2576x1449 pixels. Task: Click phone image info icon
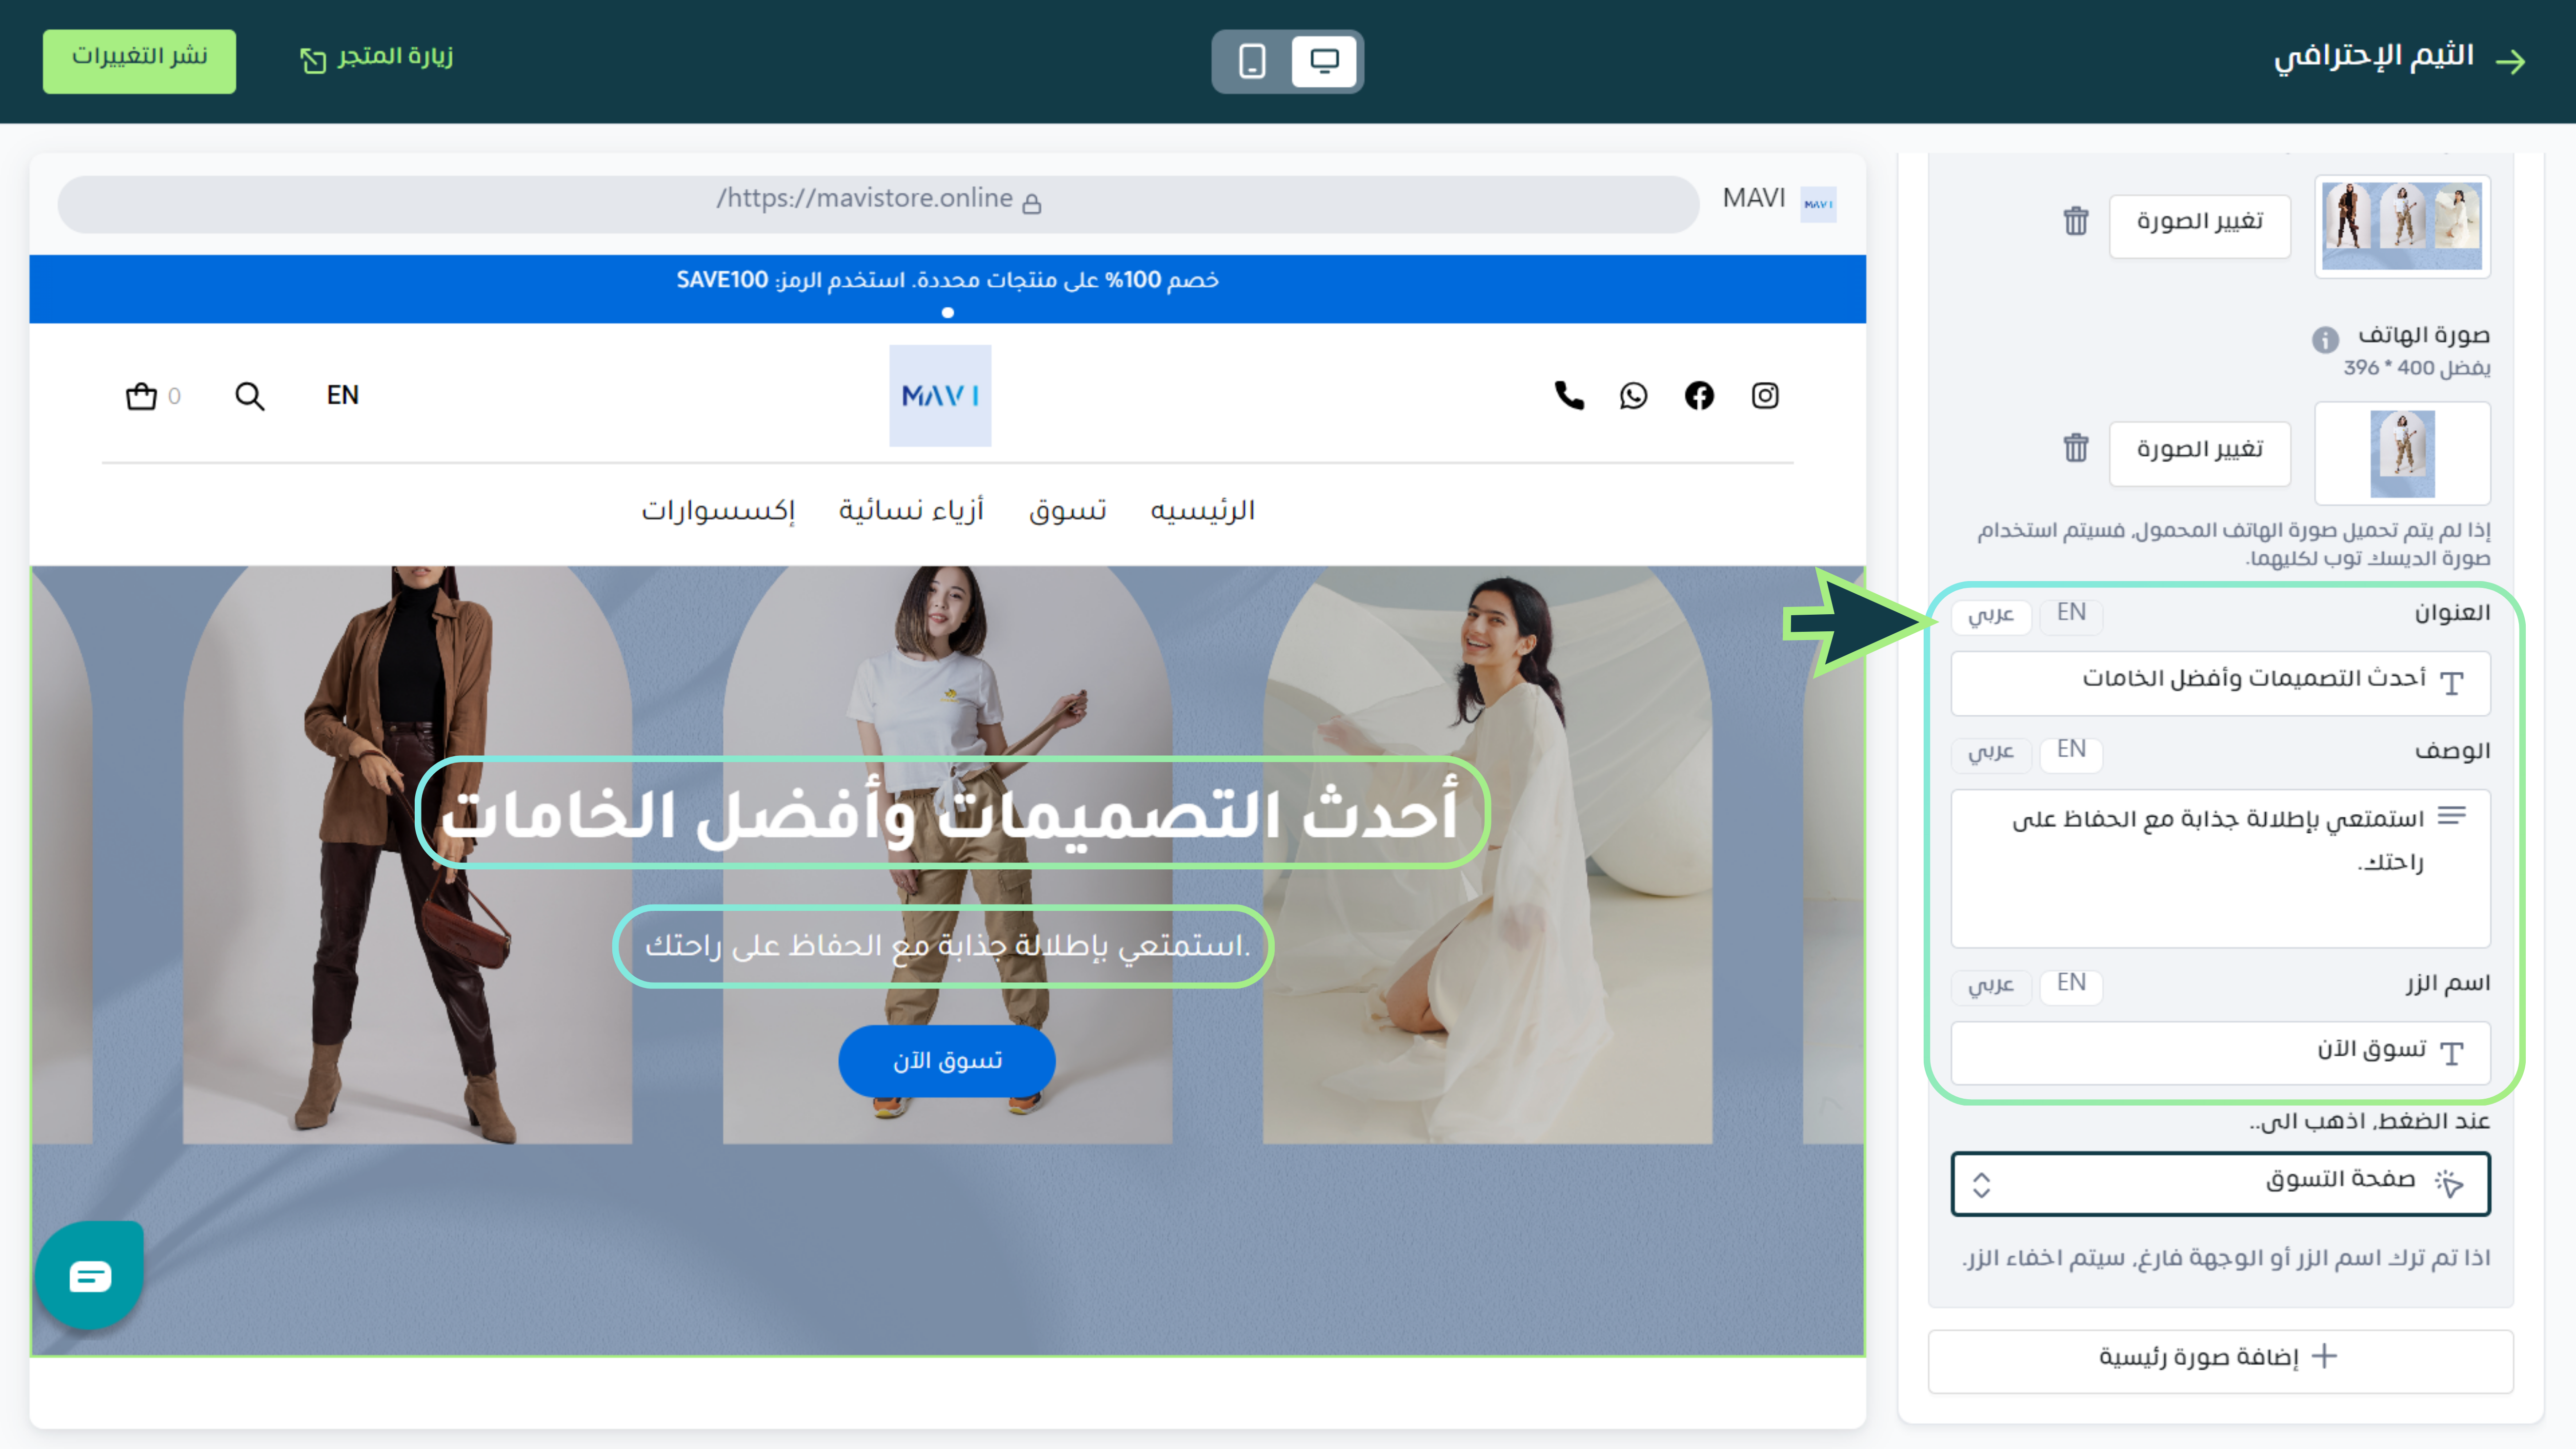coord(2325,340)
